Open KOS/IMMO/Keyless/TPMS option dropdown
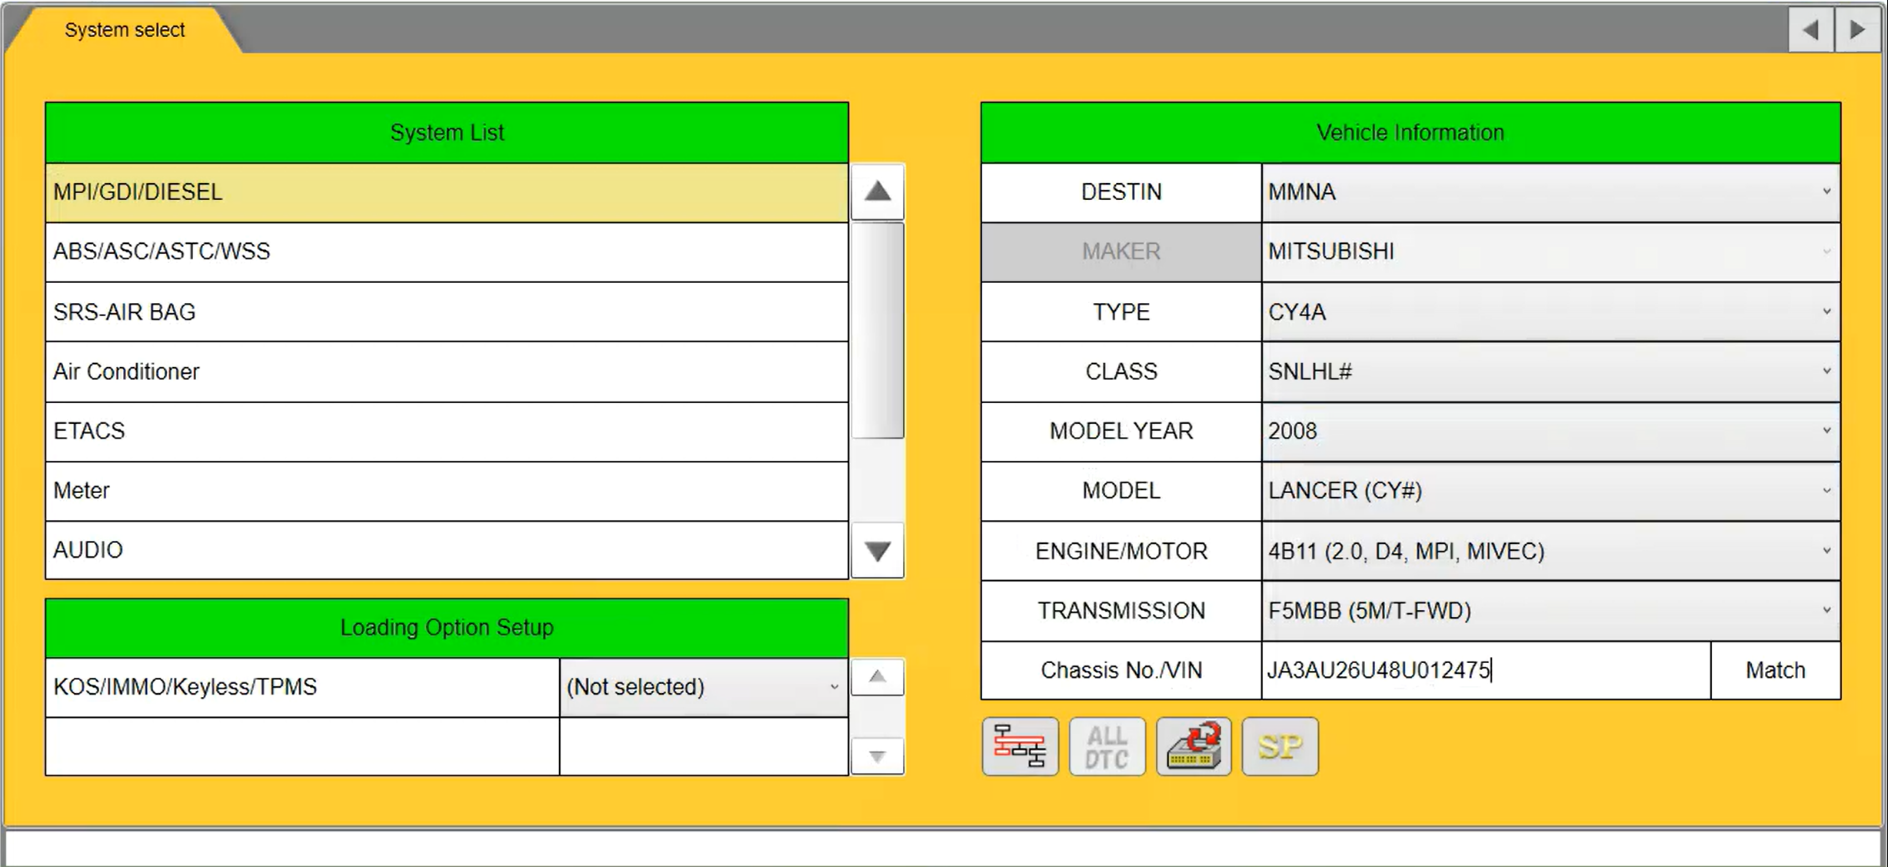The width and height of the screenshot is (1888, 867). (704, 687)
